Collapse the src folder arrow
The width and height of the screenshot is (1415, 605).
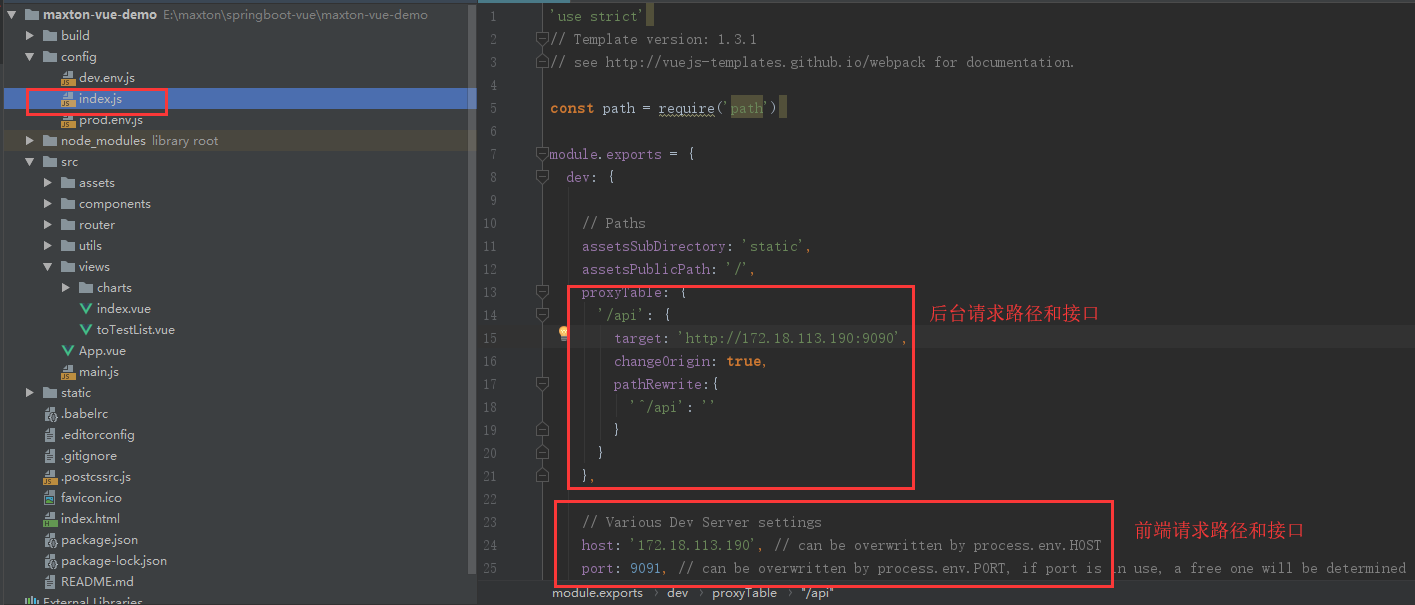[x=30, y=162]
